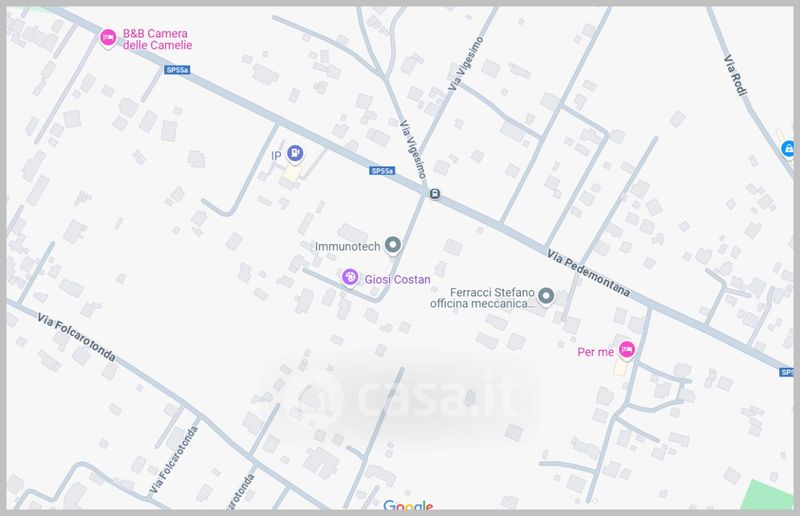Open the Giosi Costan purple marker
This screenshot has height=516, width=800.
(350, 277)
